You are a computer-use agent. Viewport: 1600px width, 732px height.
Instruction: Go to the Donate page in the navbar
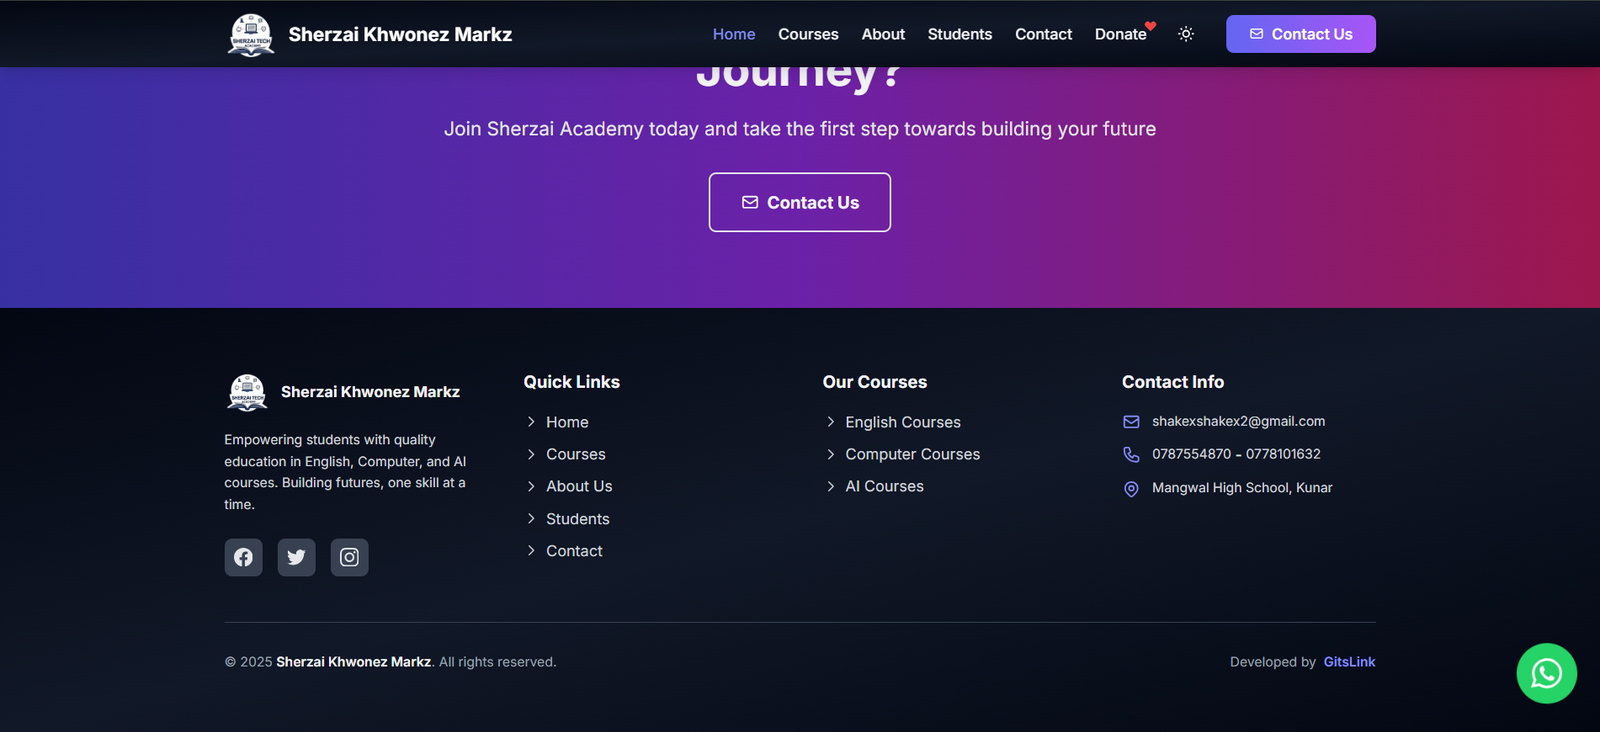1120,34
